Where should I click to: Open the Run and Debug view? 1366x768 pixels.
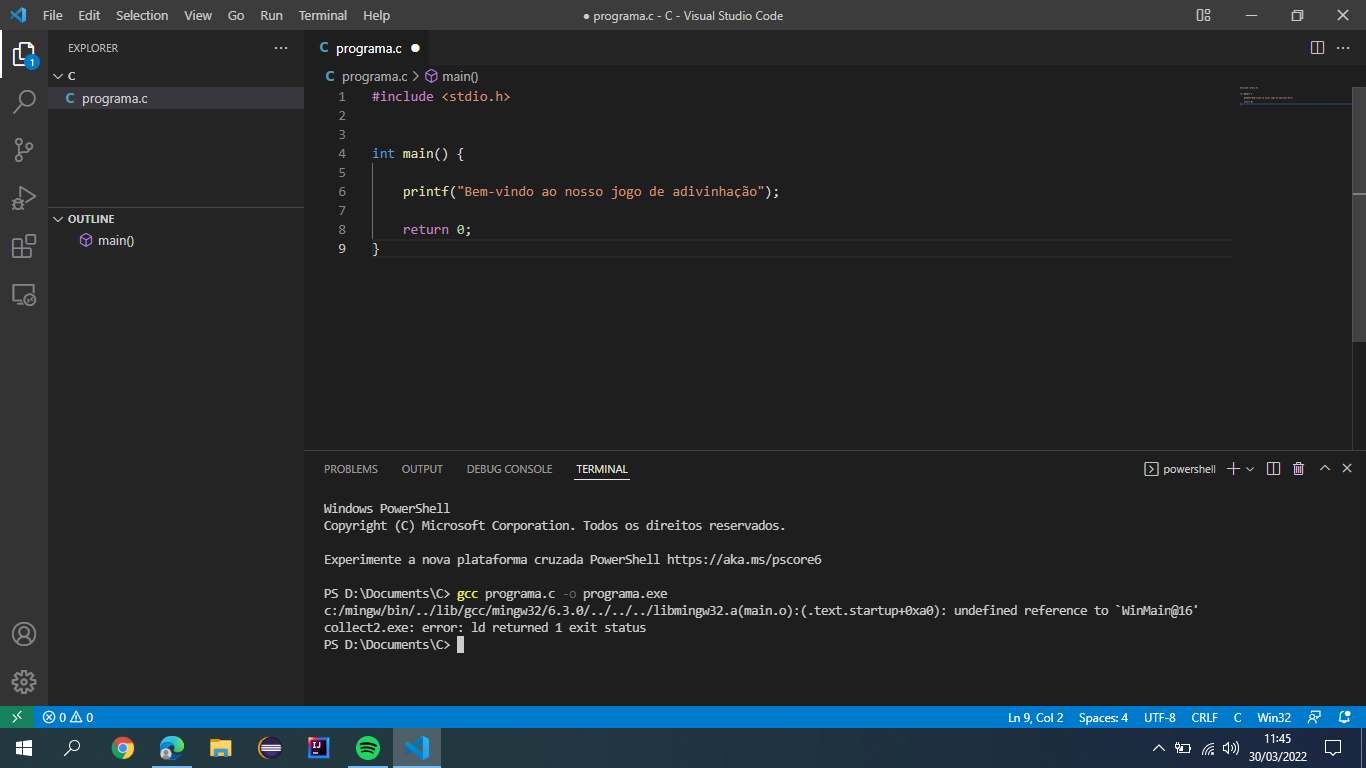[24, 198]
